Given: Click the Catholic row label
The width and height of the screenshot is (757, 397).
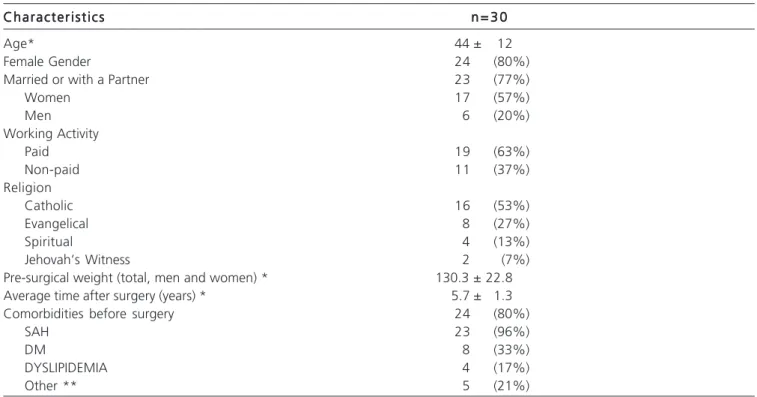Looking at the screenshot, I should (x=48, y=206).
